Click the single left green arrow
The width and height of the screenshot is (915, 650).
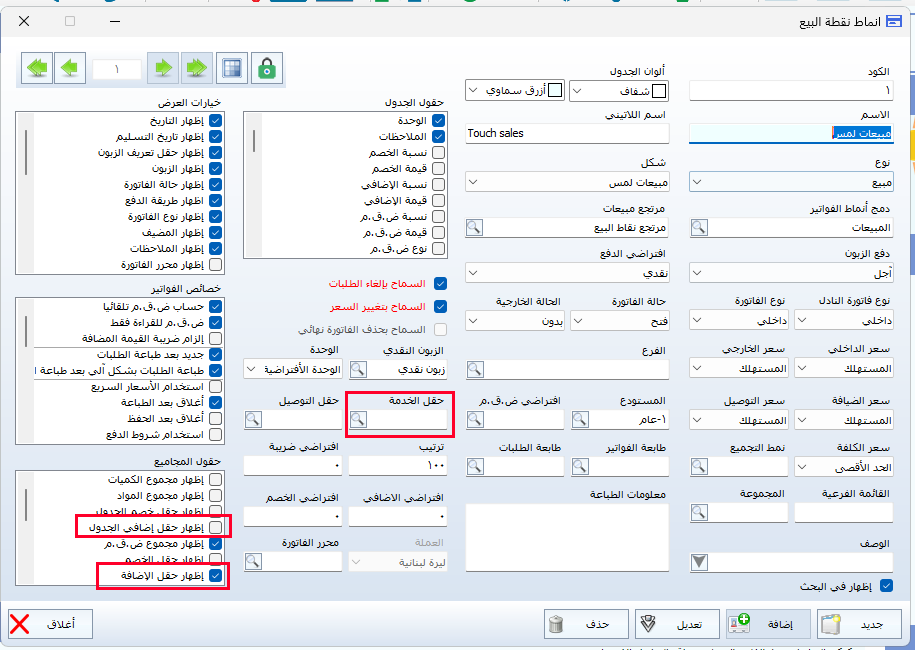69,69
